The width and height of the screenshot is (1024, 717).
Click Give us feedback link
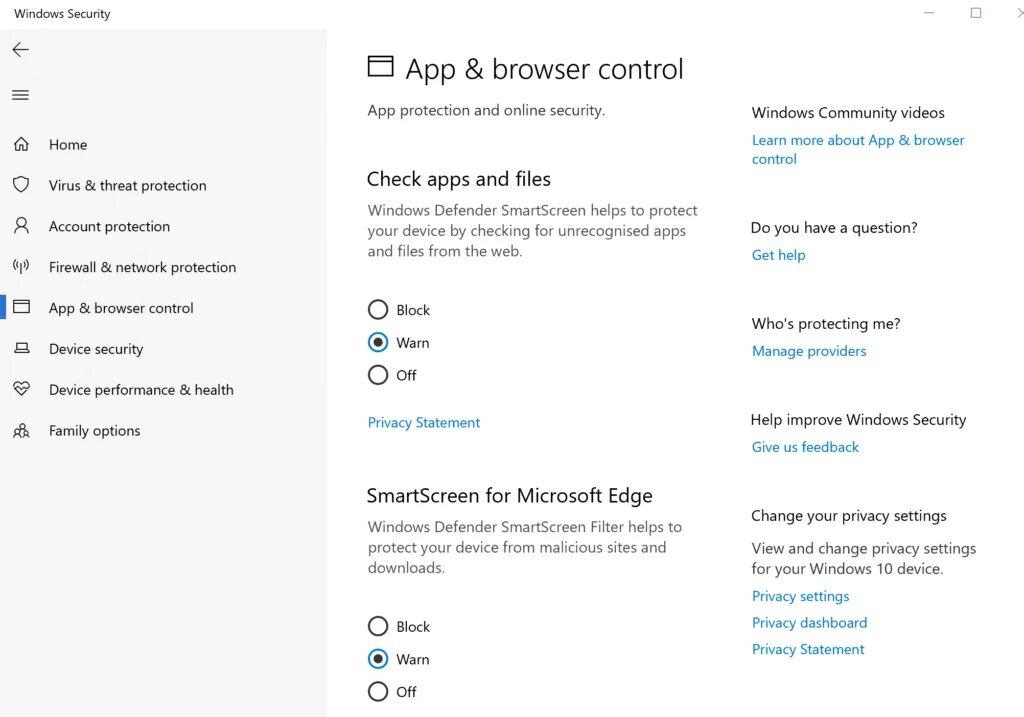point(805,447)
